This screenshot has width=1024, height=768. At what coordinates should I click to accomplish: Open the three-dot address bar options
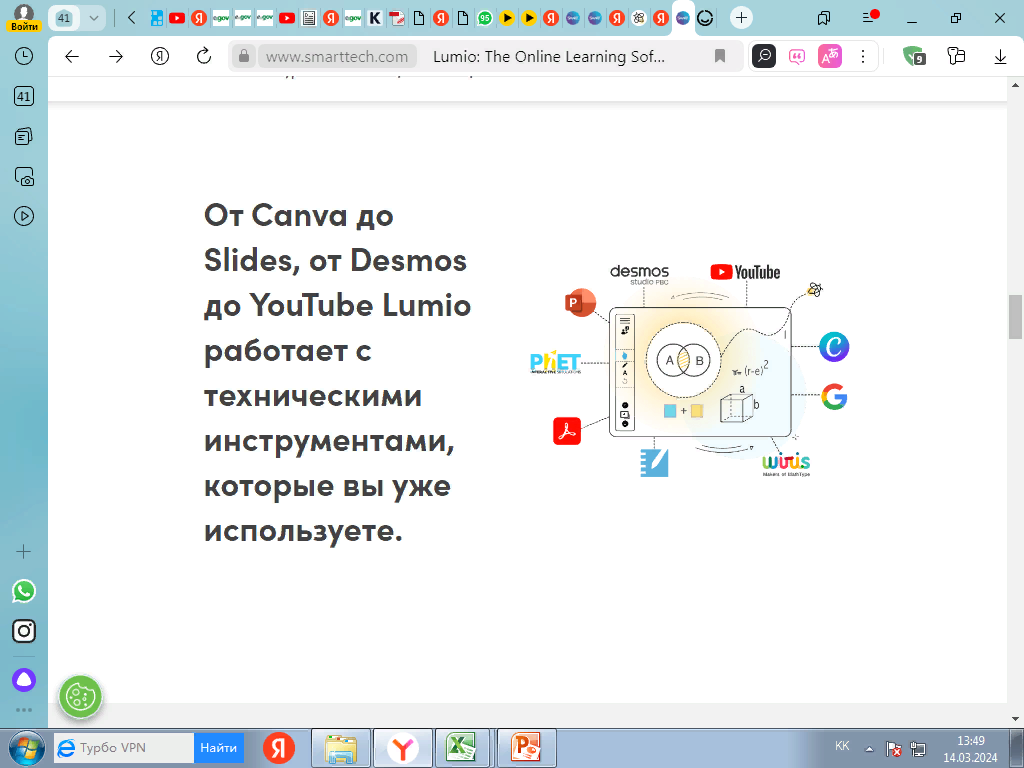click(x=863, y=57)
